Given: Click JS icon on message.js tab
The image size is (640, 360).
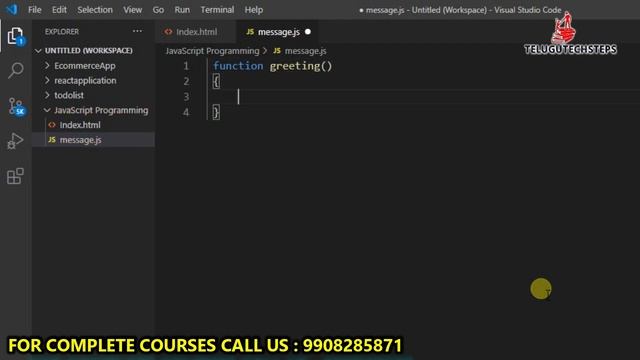Looking at the screenshot, I should 250,32.
